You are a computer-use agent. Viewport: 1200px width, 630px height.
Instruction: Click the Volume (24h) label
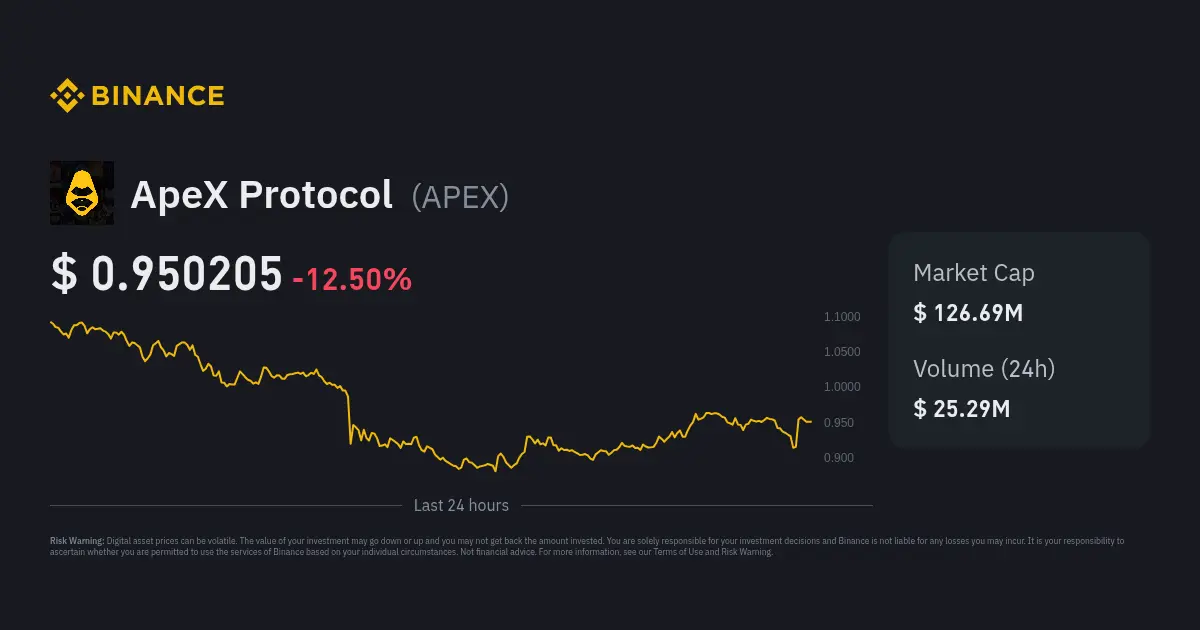(x=984, y=368)
